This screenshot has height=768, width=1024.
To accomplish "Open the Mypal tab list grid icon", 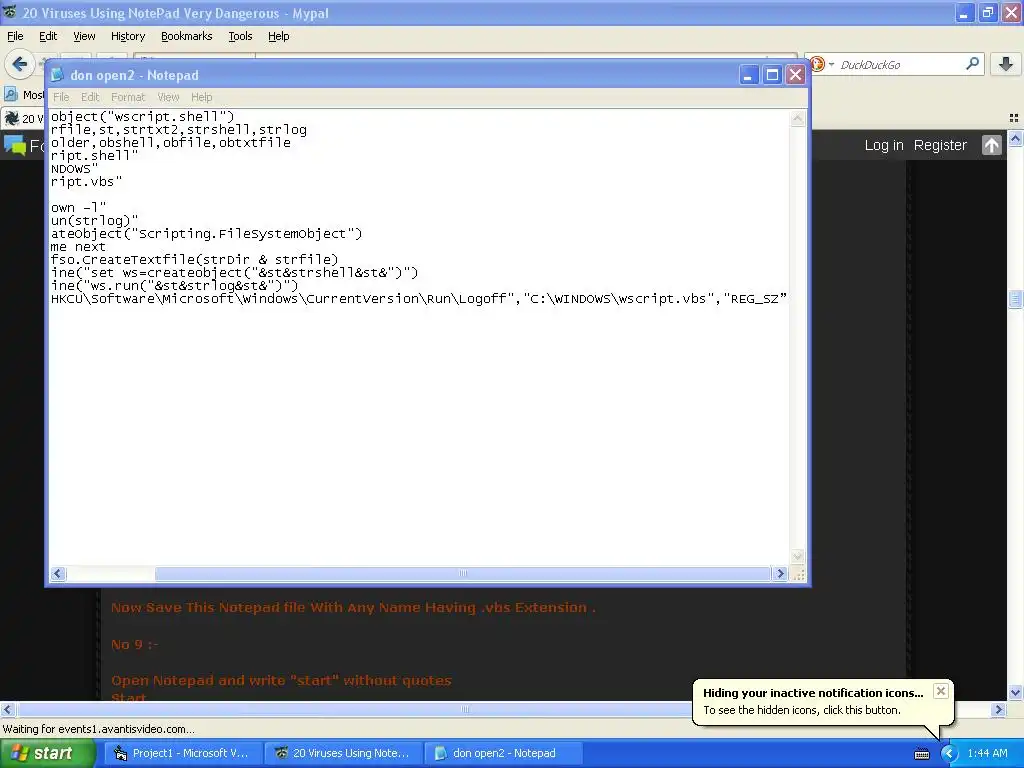I will coord(1014,118).
